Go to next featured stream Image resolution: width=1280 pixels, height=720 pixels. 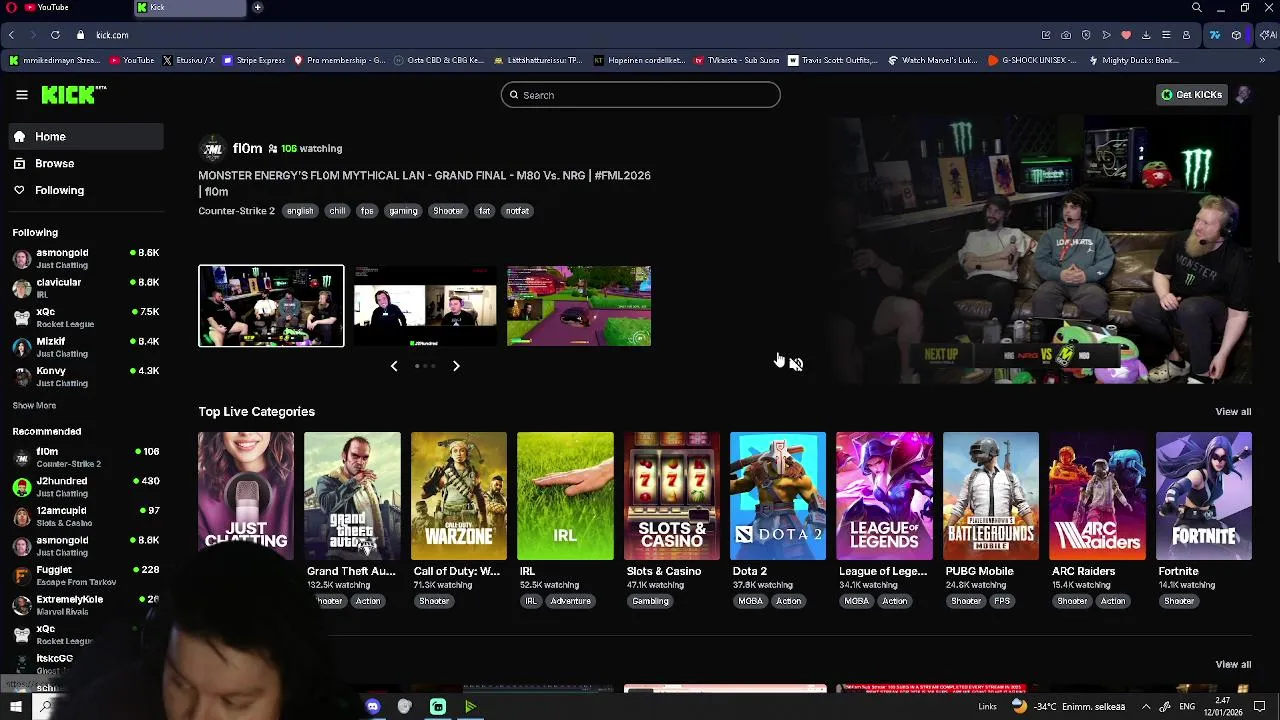[456, 366]
